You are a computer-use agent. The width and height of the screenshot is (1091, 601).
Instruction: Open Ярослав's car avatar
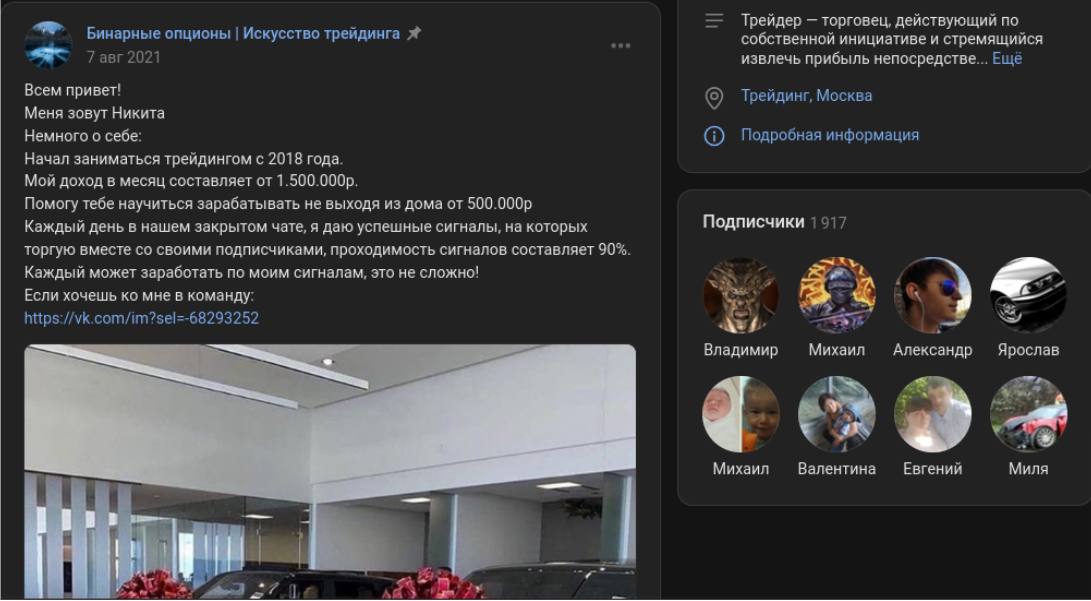point(1028,296)
